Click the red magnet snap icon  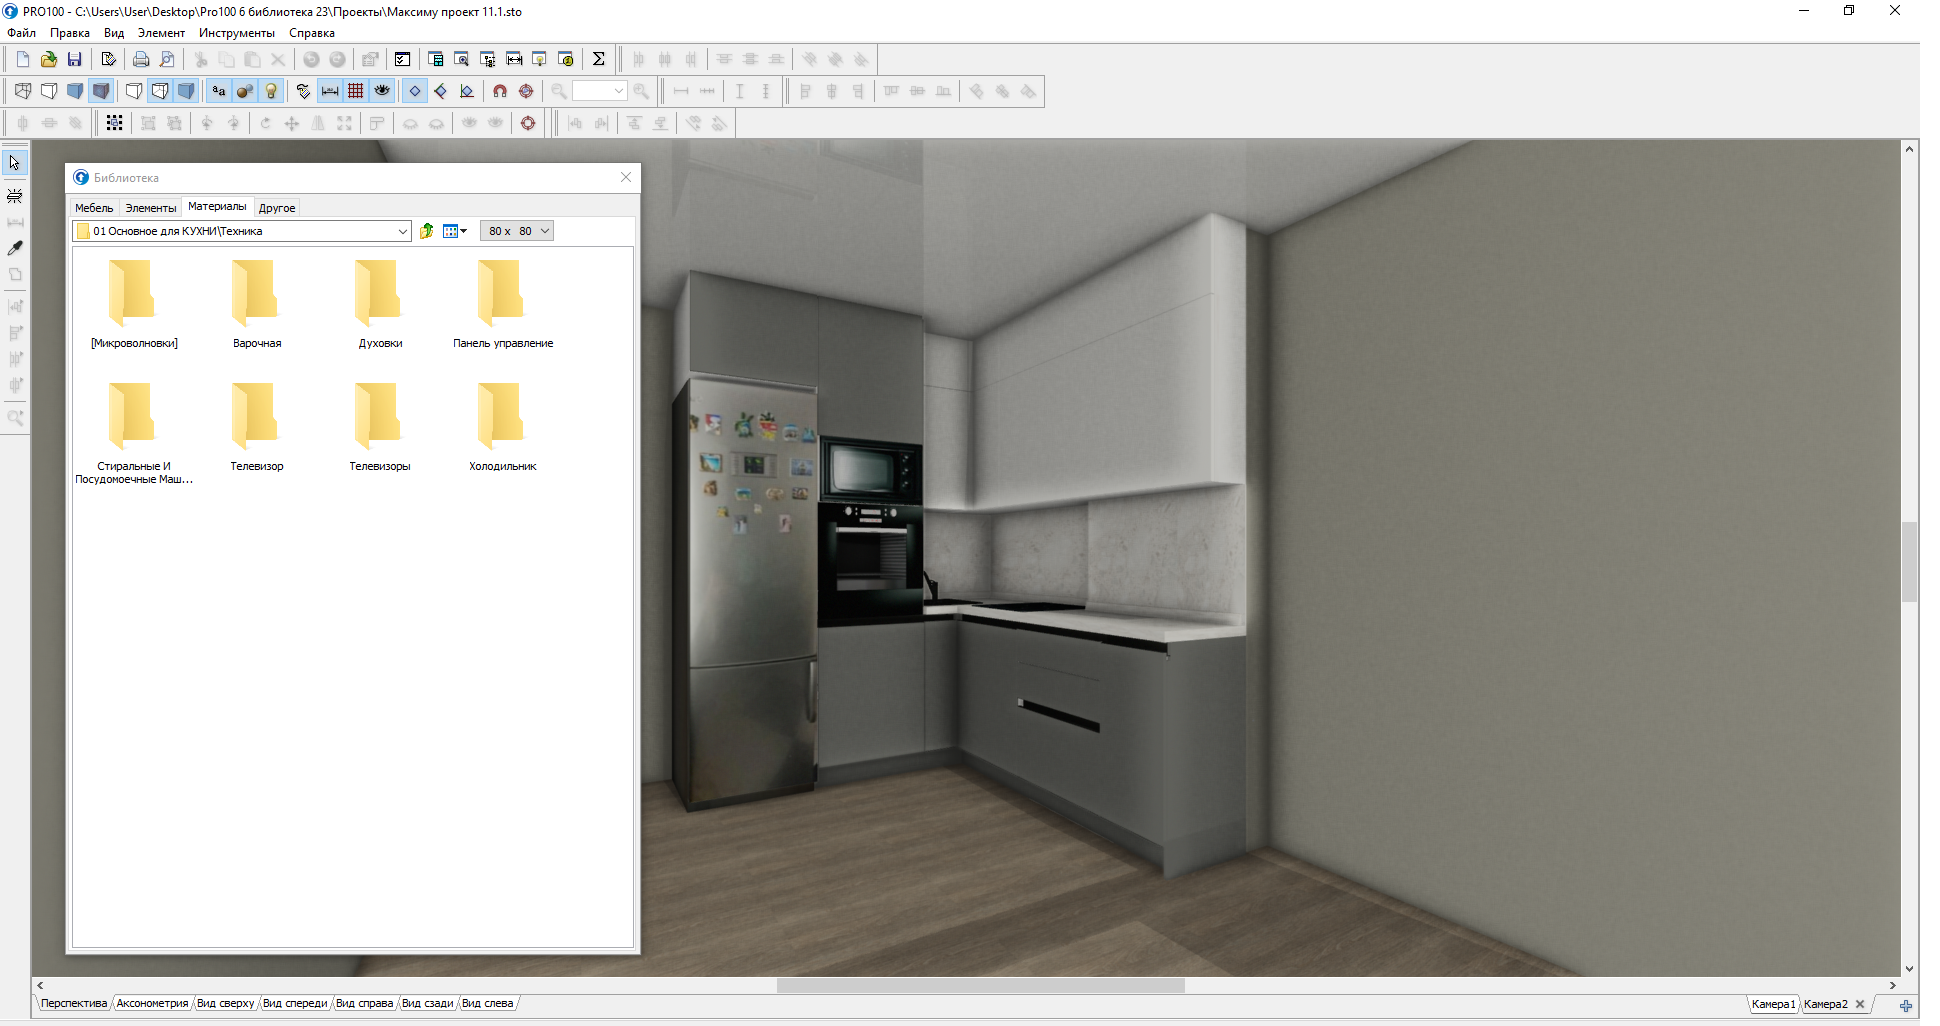(500, 91)
